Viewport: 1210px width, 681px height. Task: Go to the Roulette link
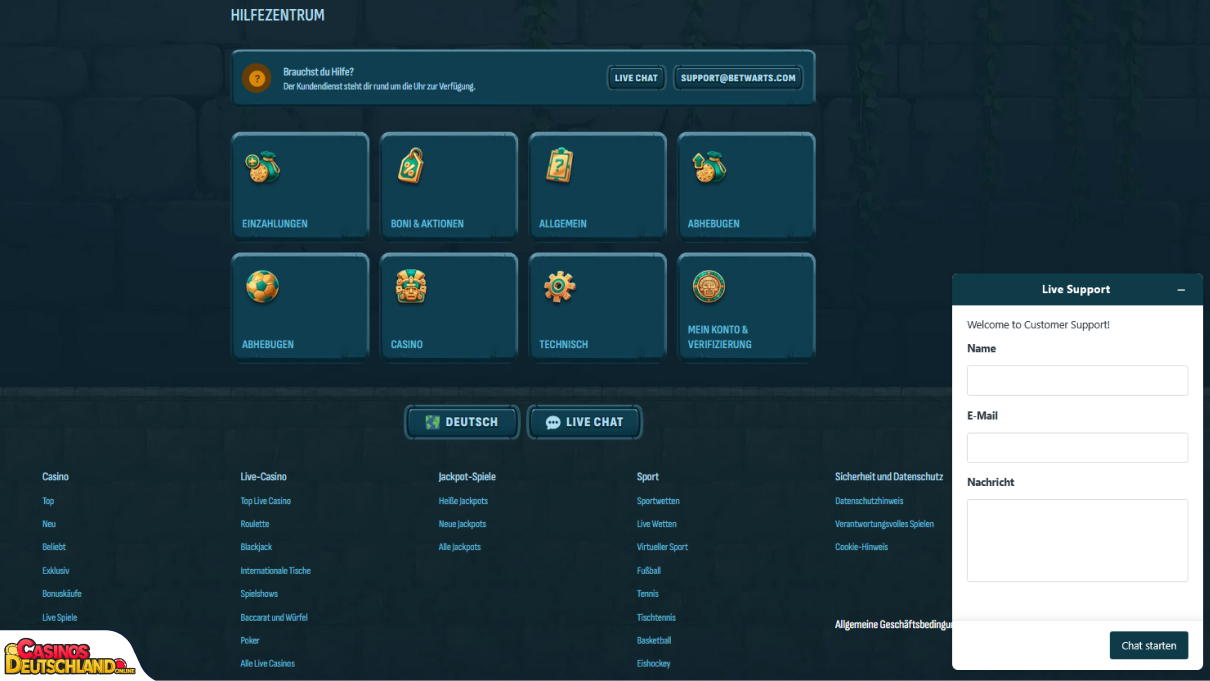click(x=255, y=524)
